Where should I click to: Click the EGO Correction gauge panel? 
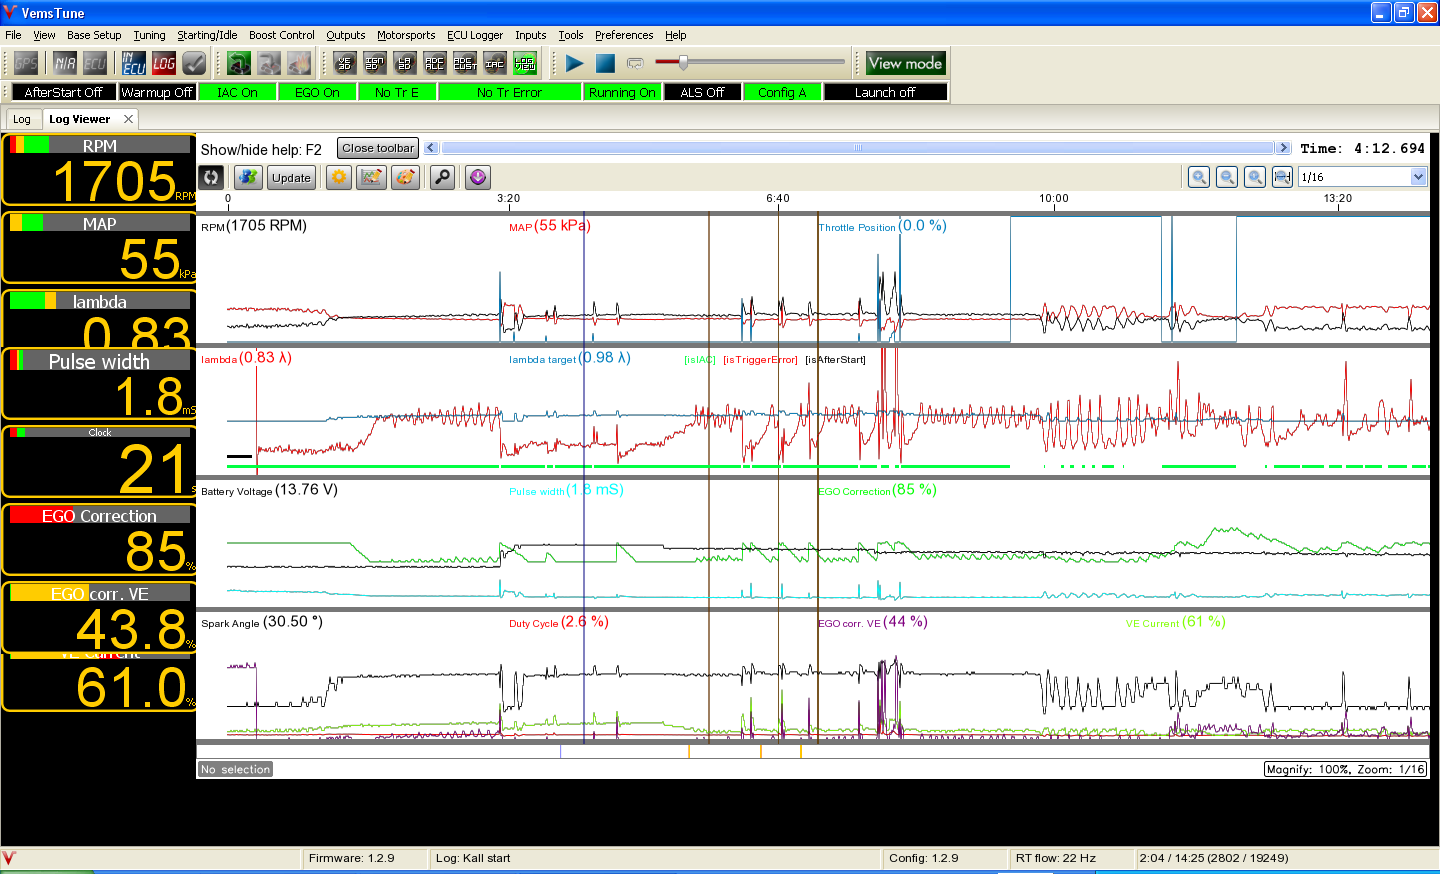click(x=99, y=540)
